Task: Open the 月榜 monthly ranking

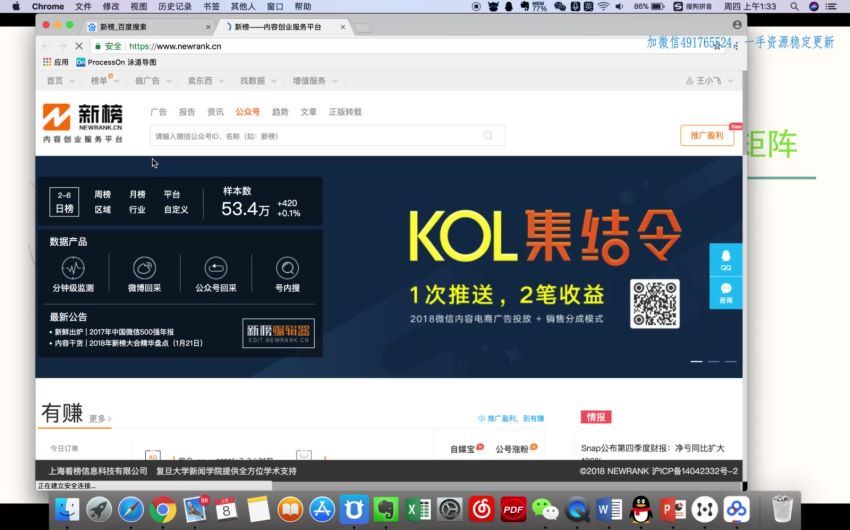Action: pyautogui.click(x=137, y=194)
